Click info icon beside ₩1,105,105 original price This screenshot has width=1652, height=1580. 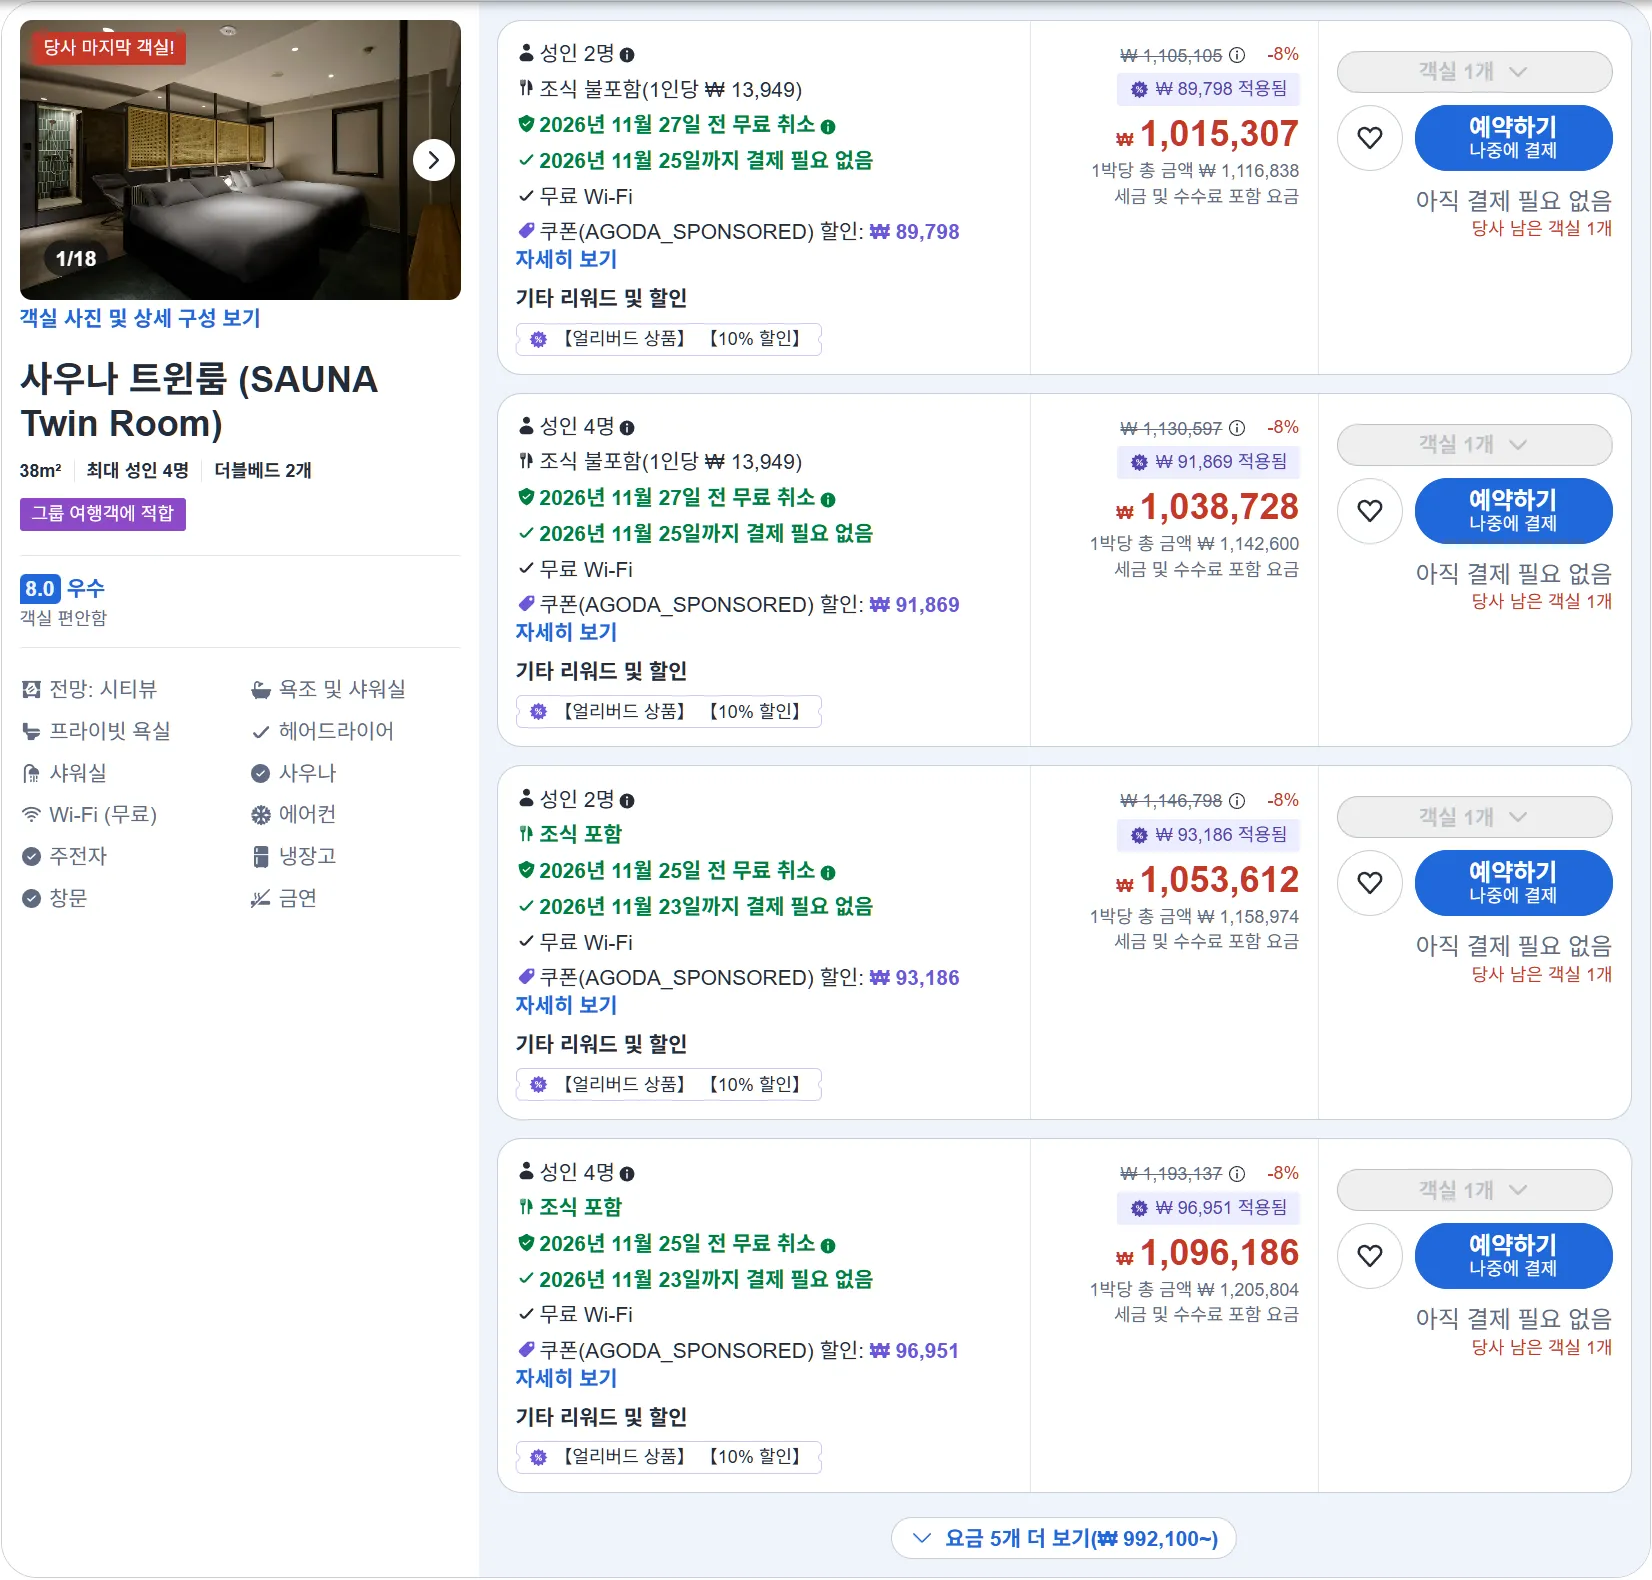[x=1237, y=55]
